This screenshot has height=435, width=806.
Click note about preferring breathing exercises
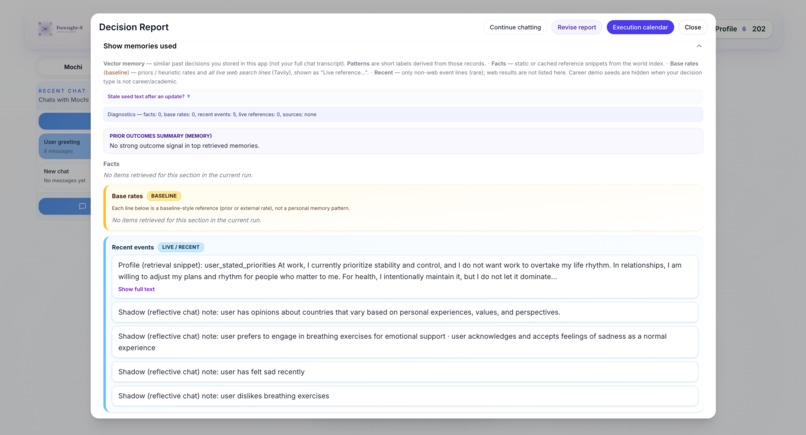405,342
